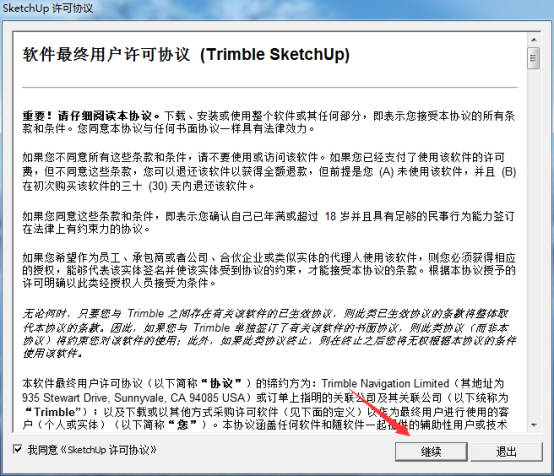Click the 继续 button to proceed
Viewport: 554px width, 476px height.
coord(431,451)
